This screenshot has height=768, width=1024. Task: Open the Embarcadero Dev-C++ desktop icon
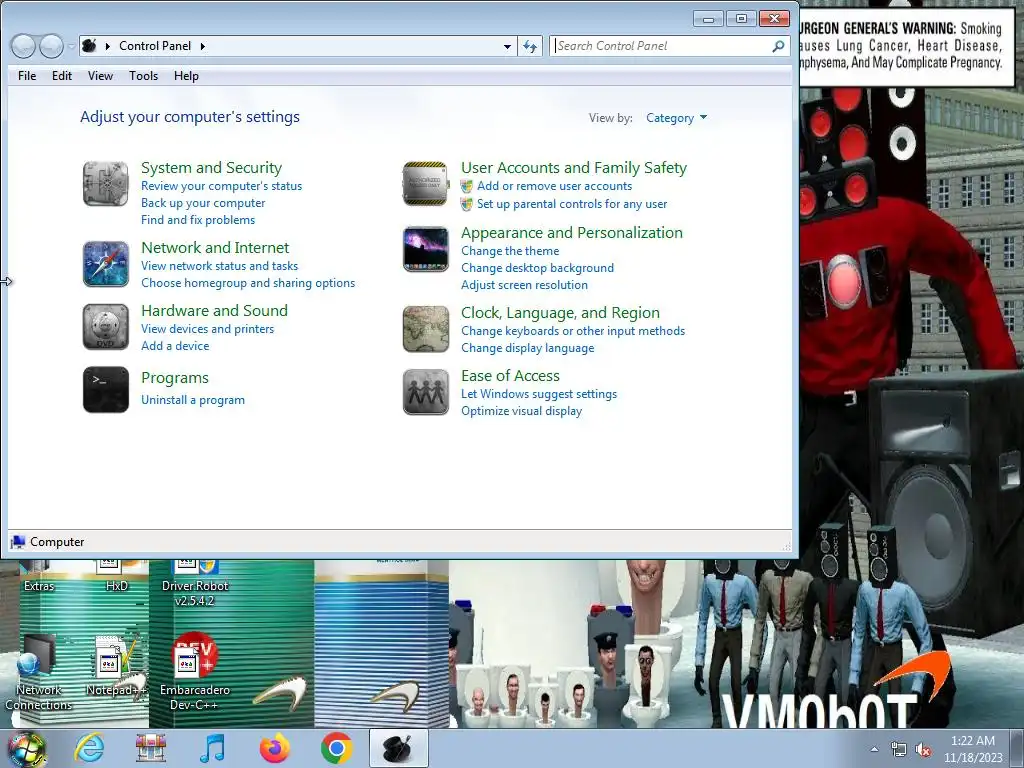click(x=194, y=671)
